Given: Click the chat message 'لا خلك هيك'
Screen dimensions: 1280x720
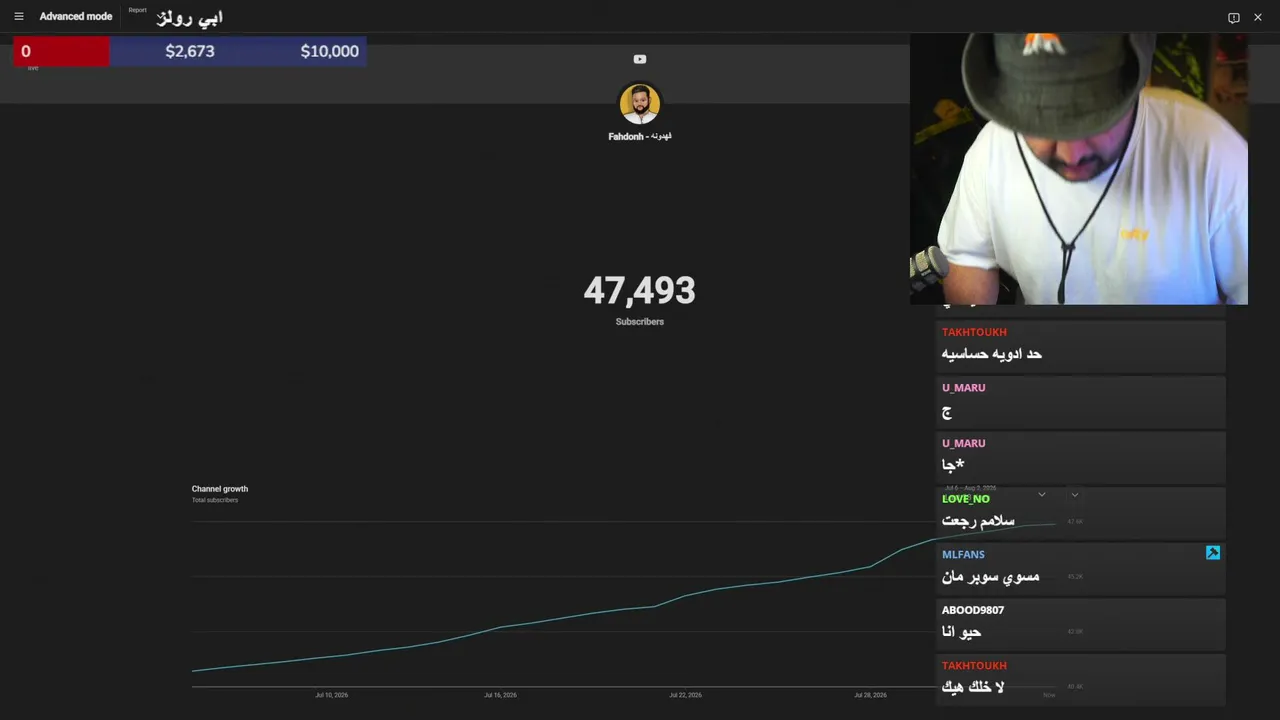Looking at the screenshot, I should (972, 688).
